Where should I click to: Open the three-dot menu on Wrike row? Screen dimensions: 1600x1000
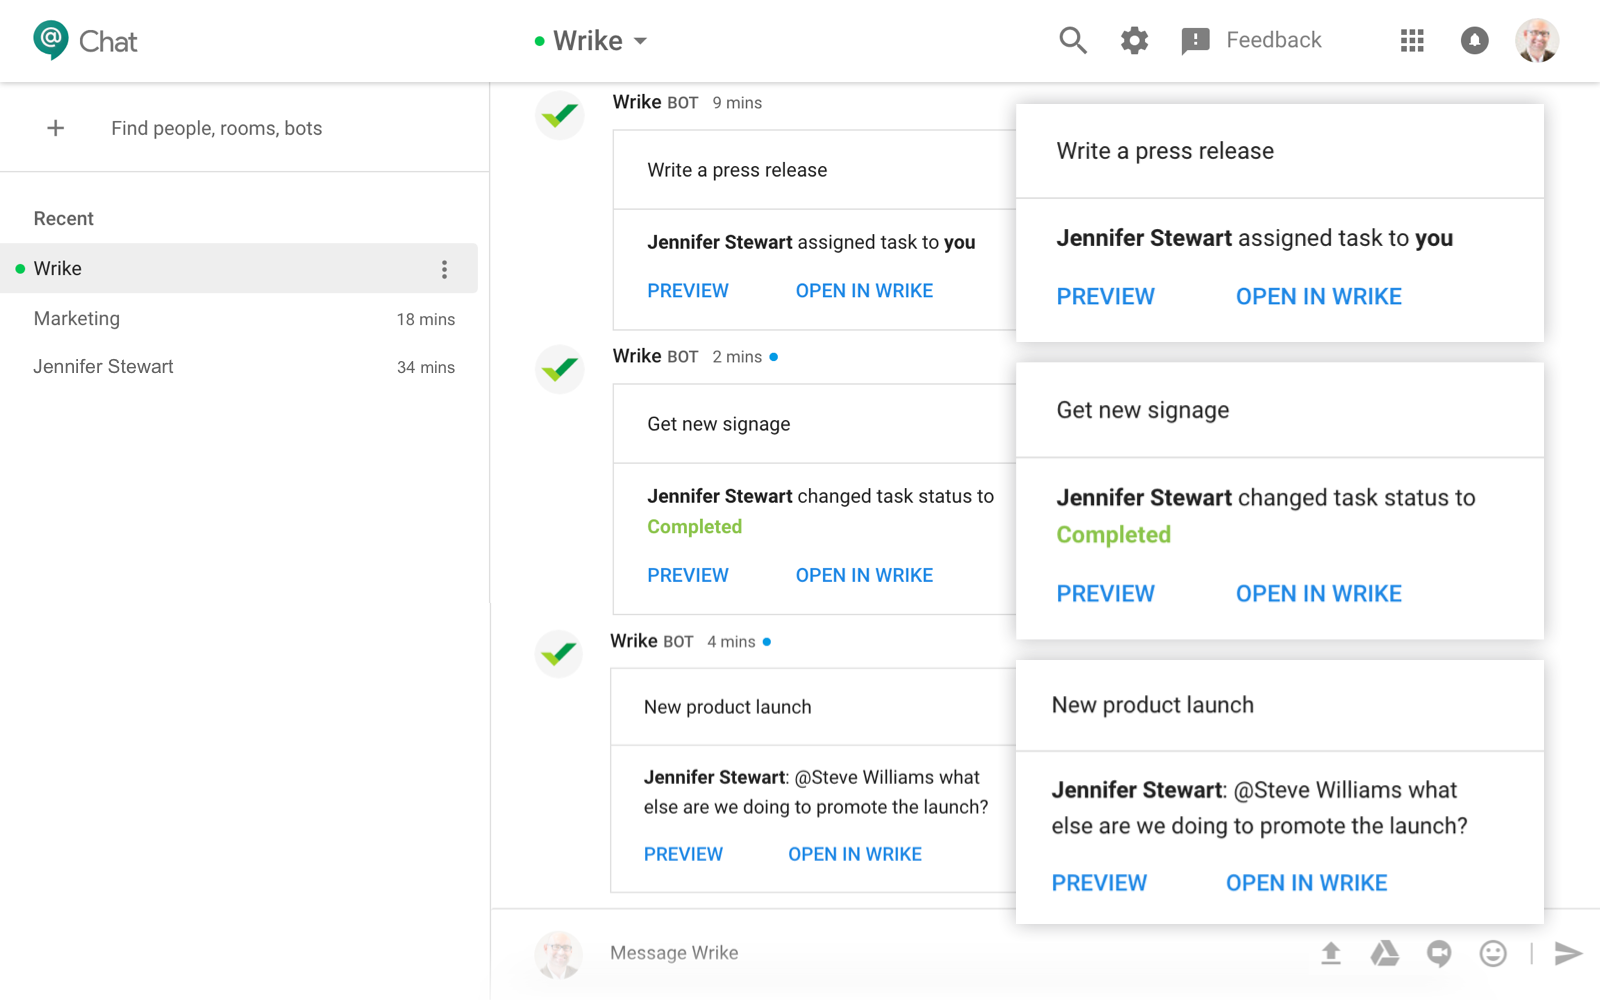coord(445,269)
